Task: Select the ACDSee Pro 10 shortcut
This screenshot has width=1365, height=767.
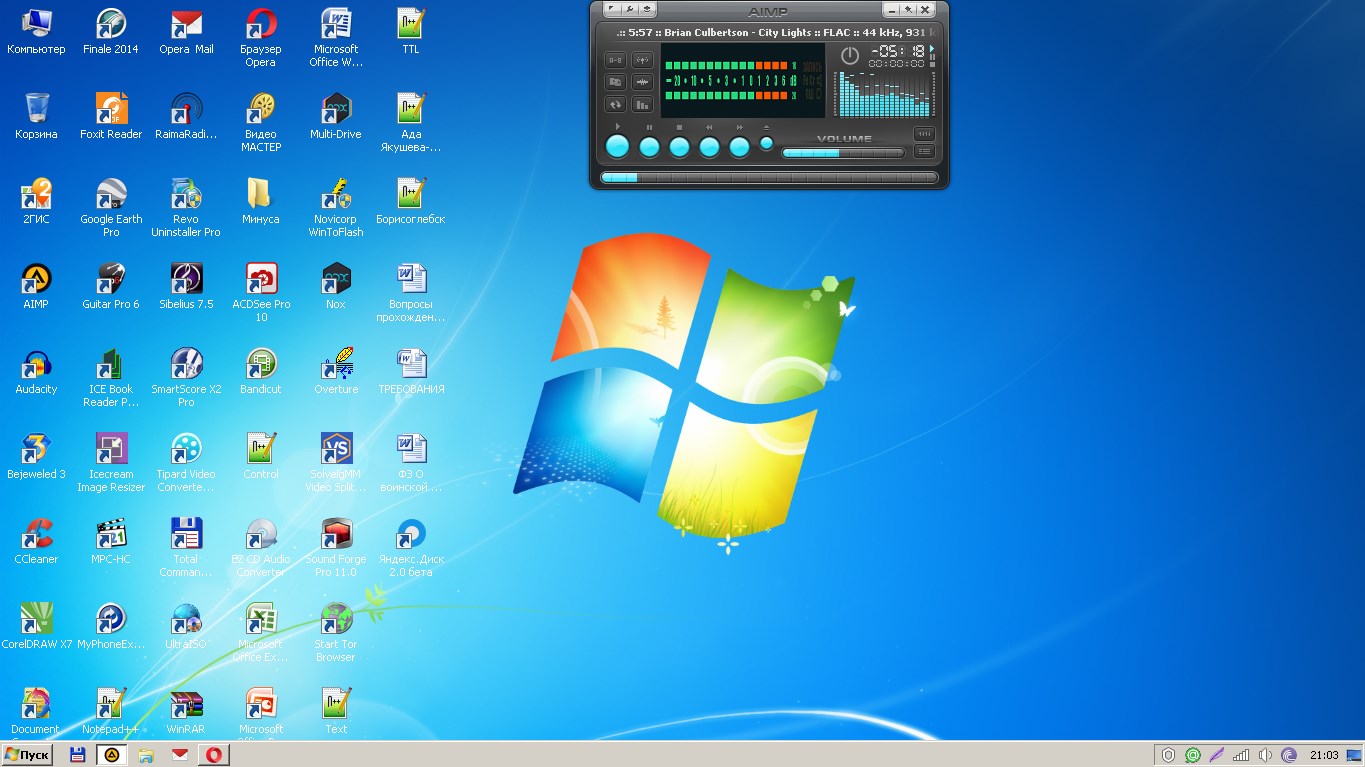Action: click(261, 294)
